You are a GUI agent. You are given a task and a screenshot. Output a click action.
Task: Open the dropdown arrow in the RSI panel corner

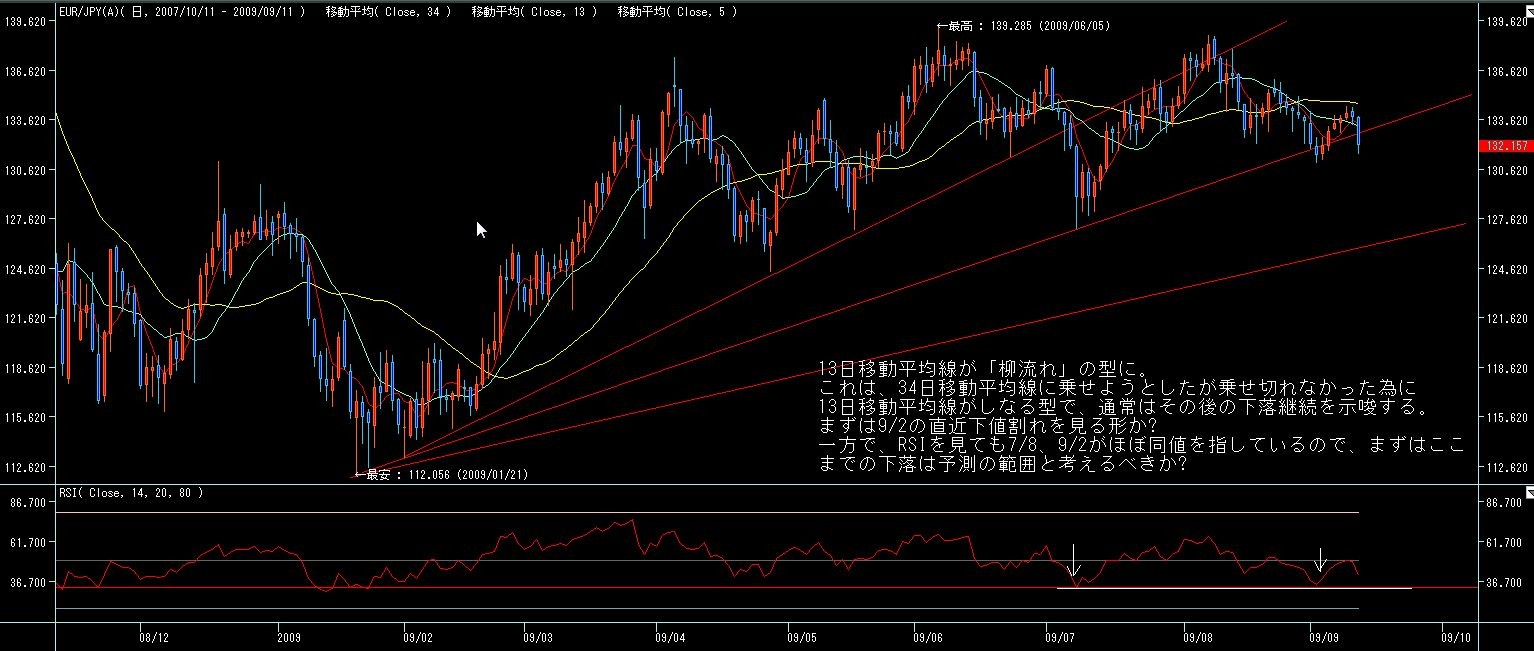[1528, 493]
